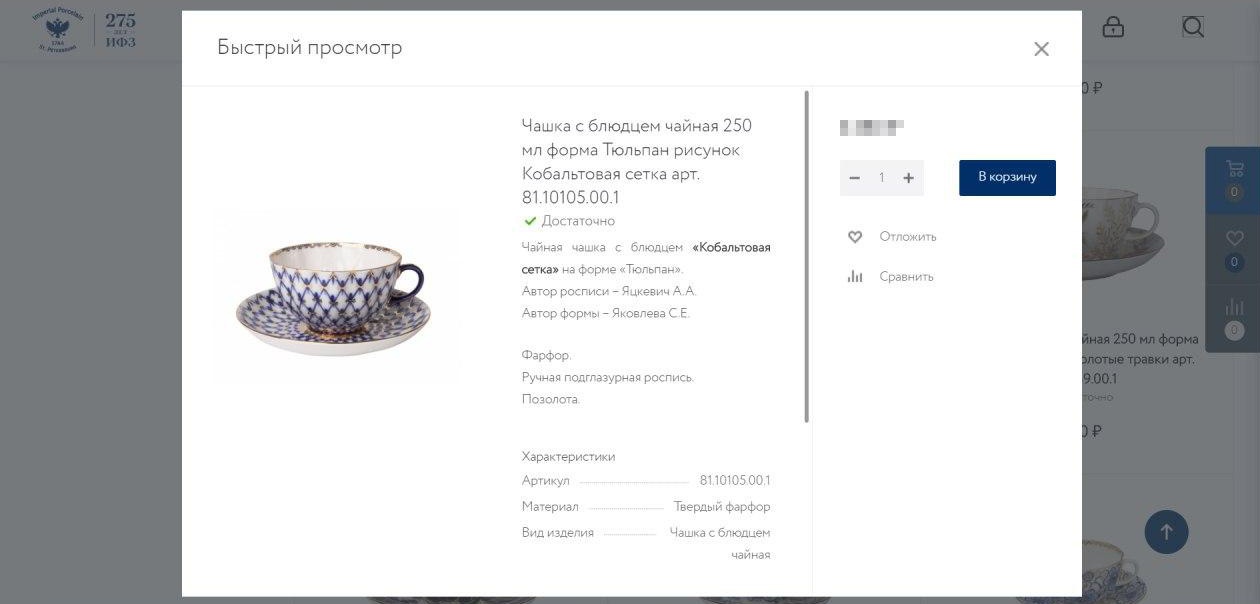Click the 'Сравнить' link text

(907, 277)
